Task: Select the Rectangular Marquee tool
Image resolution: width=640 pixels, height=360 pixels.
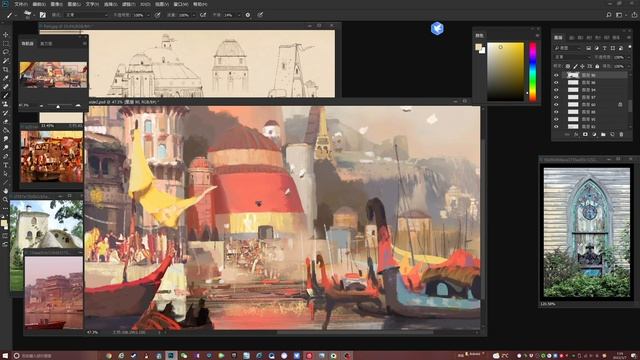Action: (x=6, y=43)
